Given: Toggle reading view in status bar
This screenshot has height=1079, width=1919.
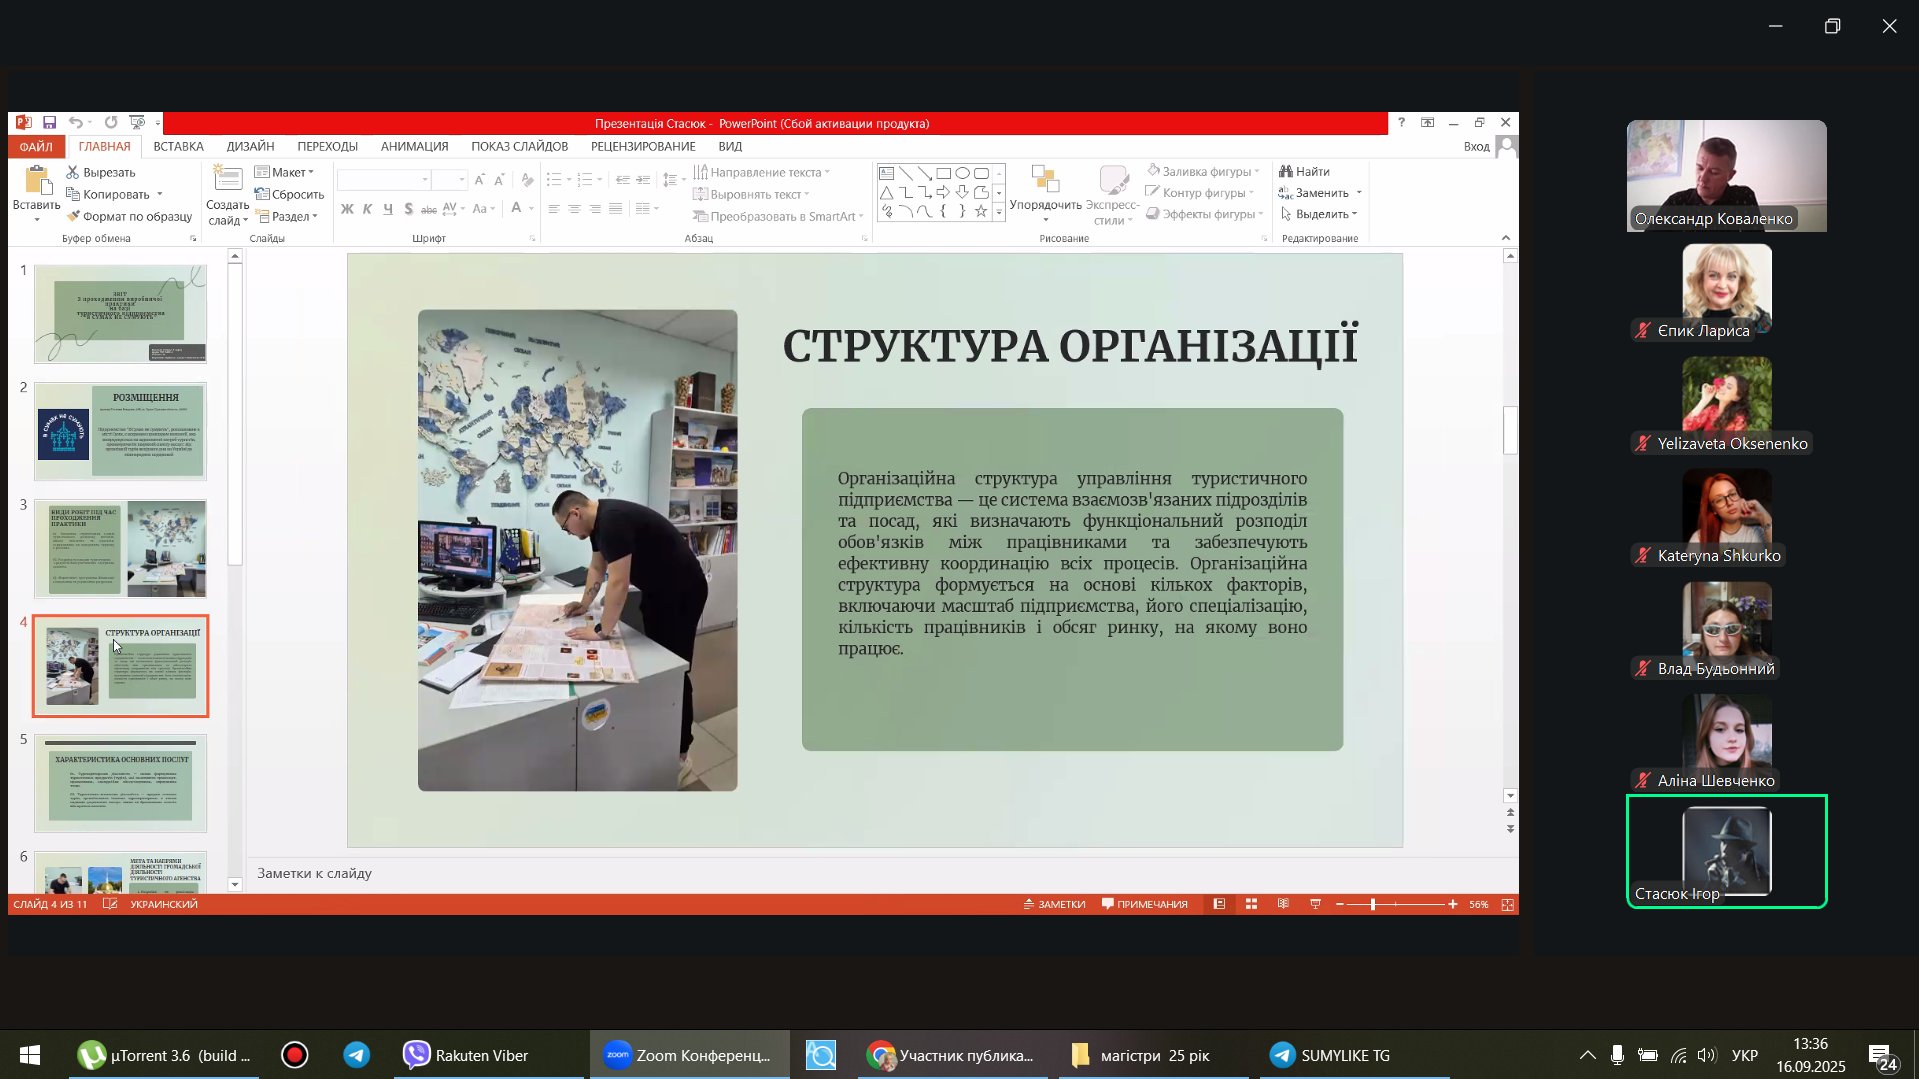Looking at the screenshot, I should pyautogui.click(x=1283, y=904).
